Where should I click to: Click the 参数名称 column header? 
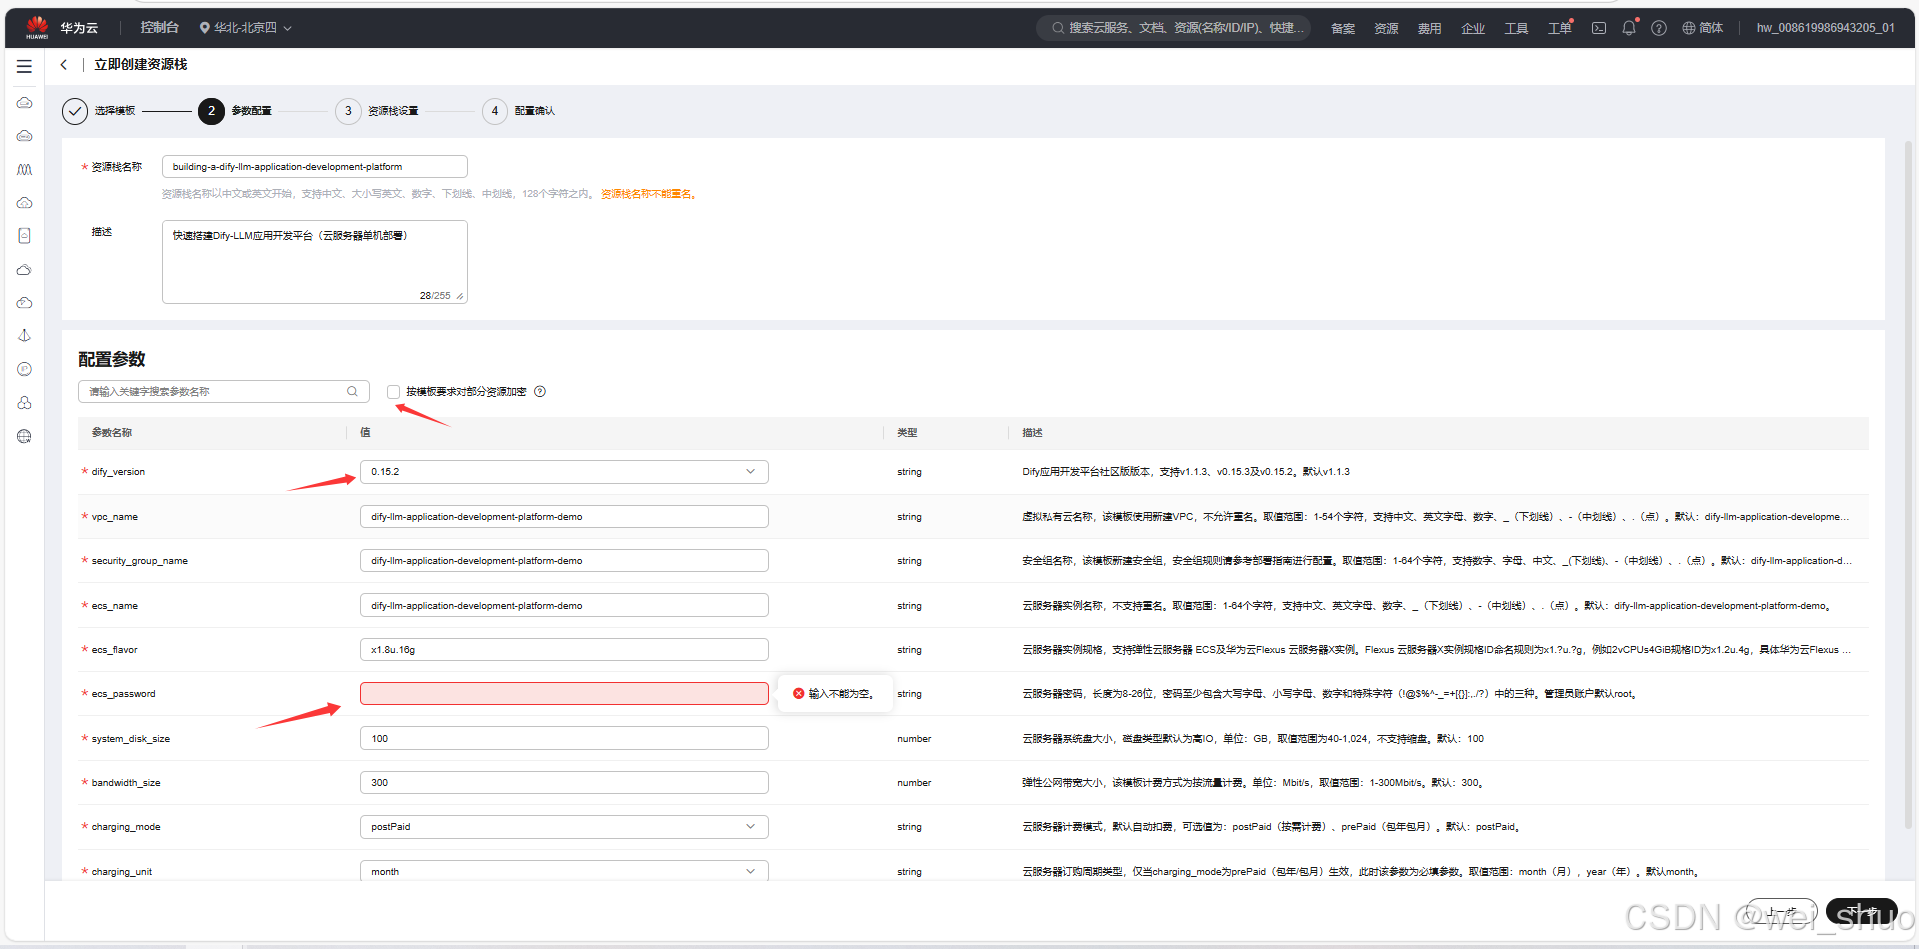(112, 433)
